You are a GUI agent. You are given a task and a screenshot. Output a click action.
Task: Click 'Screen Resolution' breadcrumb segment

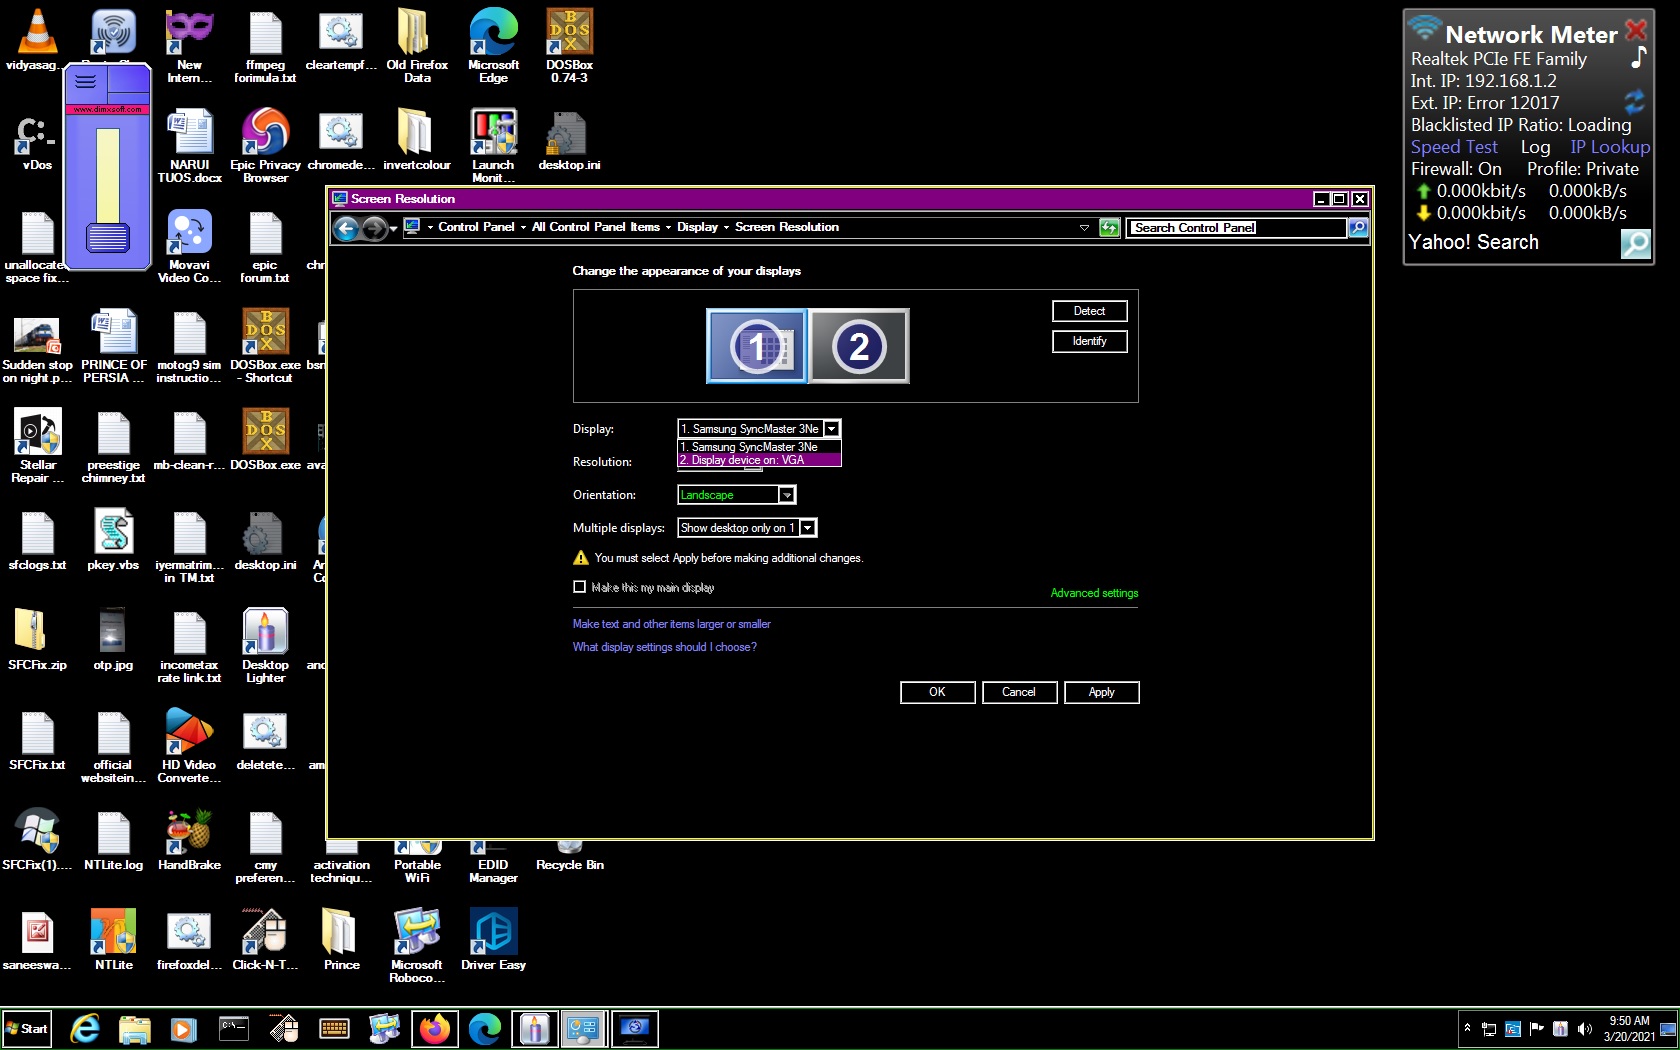click(786, 227)
